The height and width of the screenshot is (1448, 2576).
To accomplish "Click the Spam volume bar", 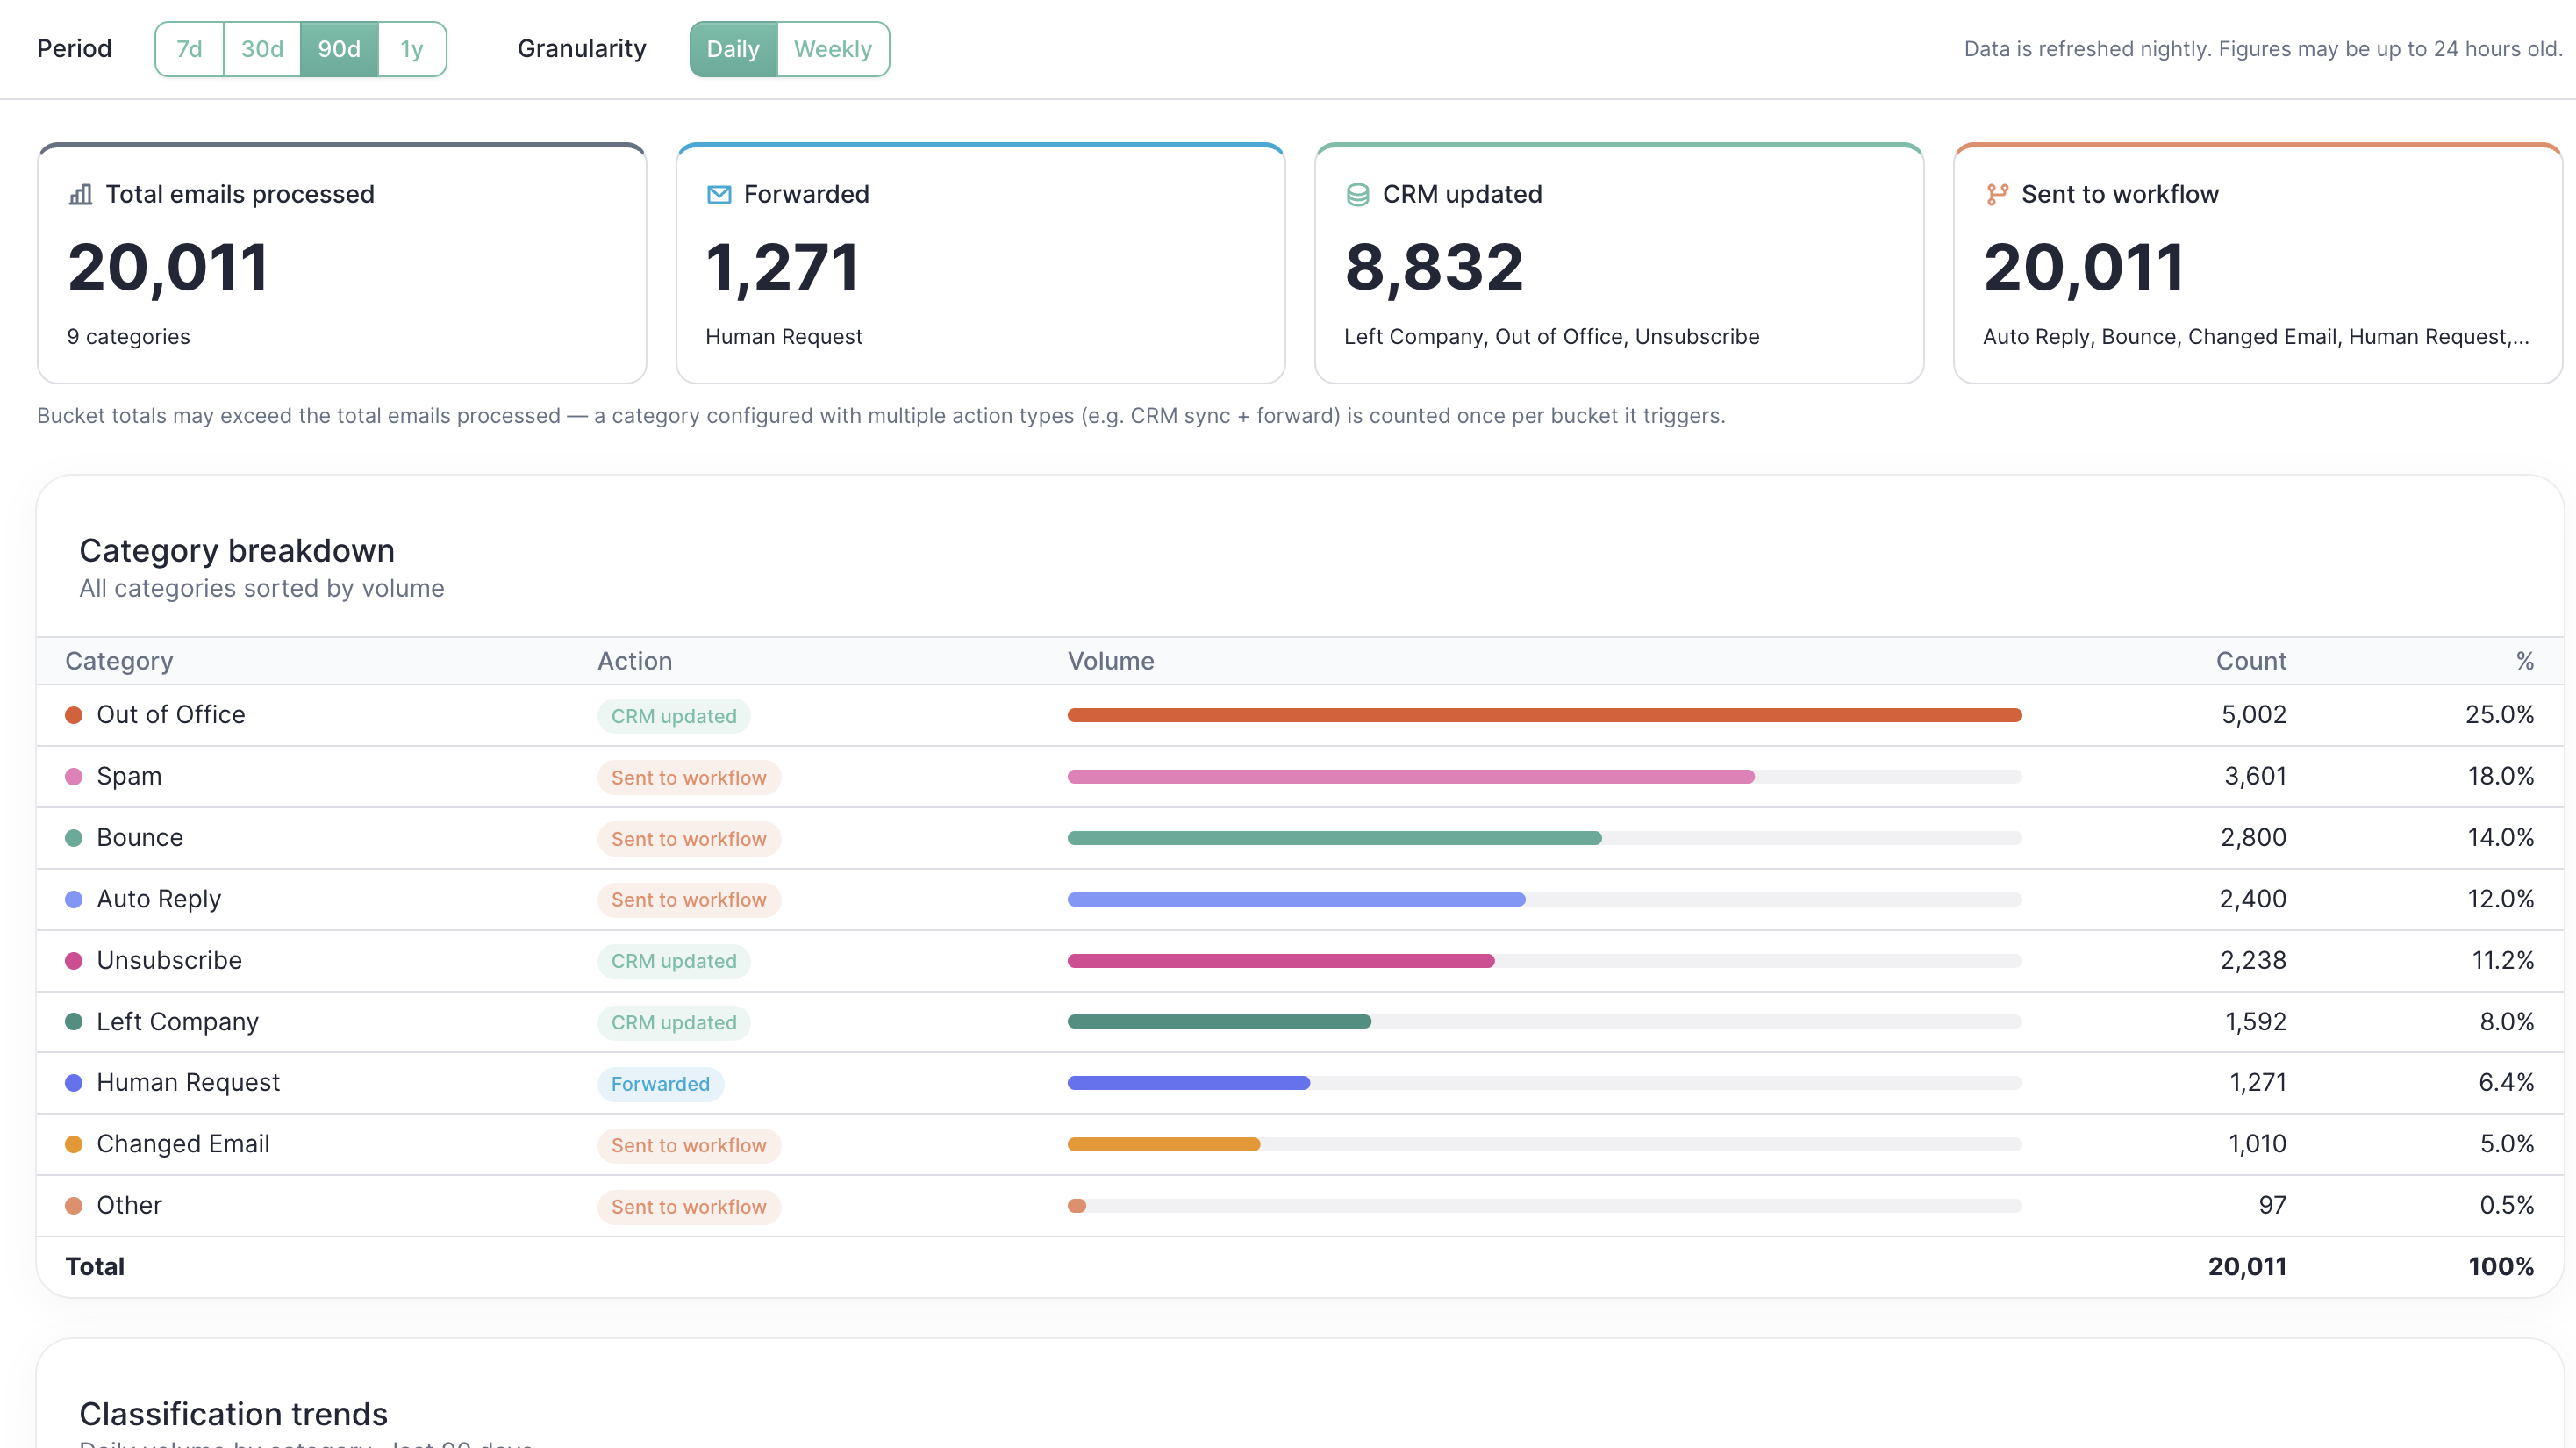I will pyautogui.click(x=1544, y=777).
